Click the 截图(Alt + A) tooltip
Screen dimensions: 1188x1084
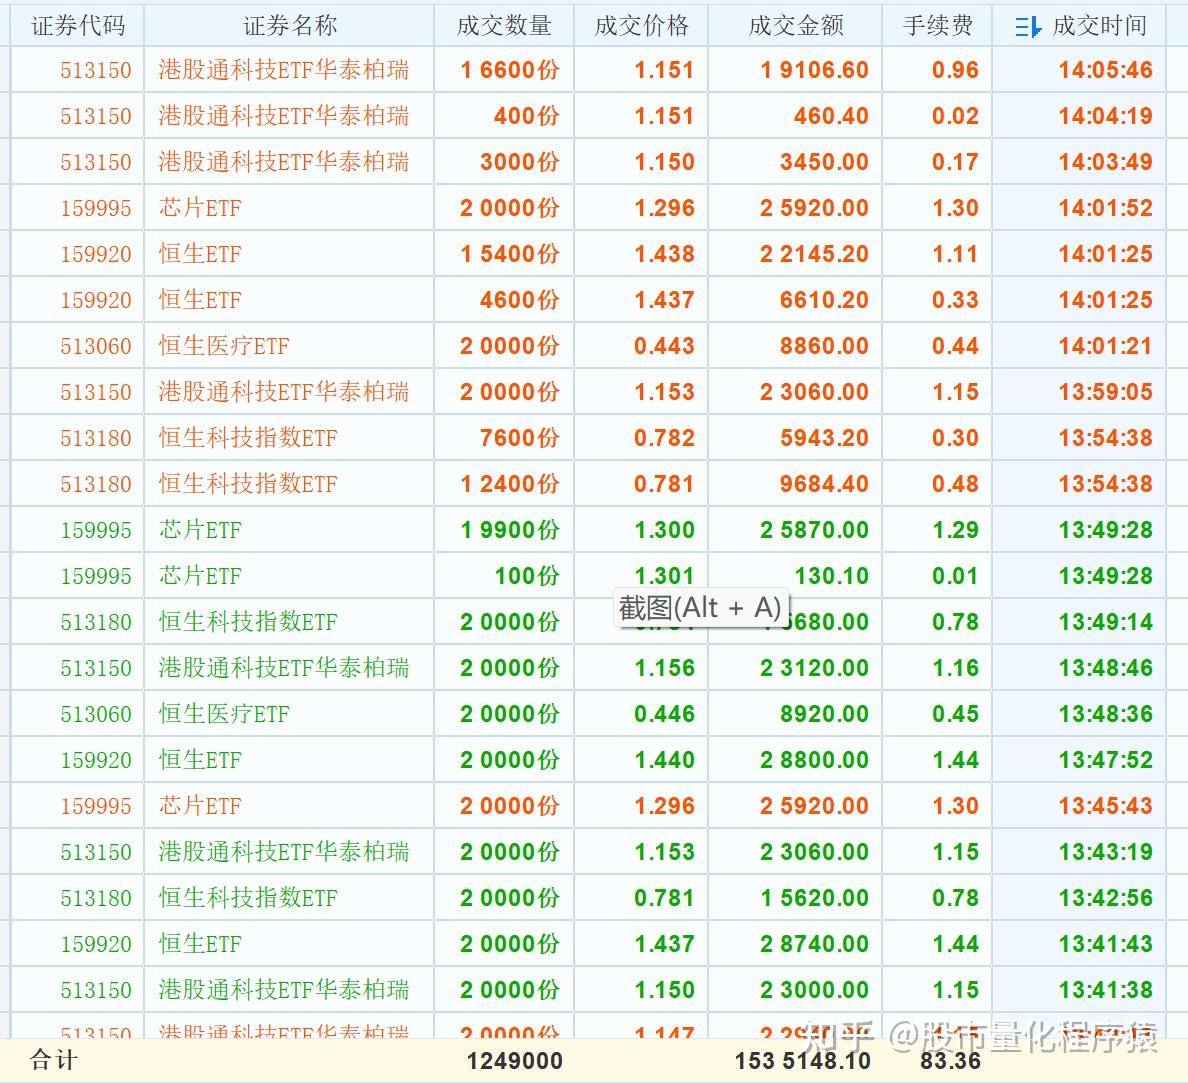700,607
